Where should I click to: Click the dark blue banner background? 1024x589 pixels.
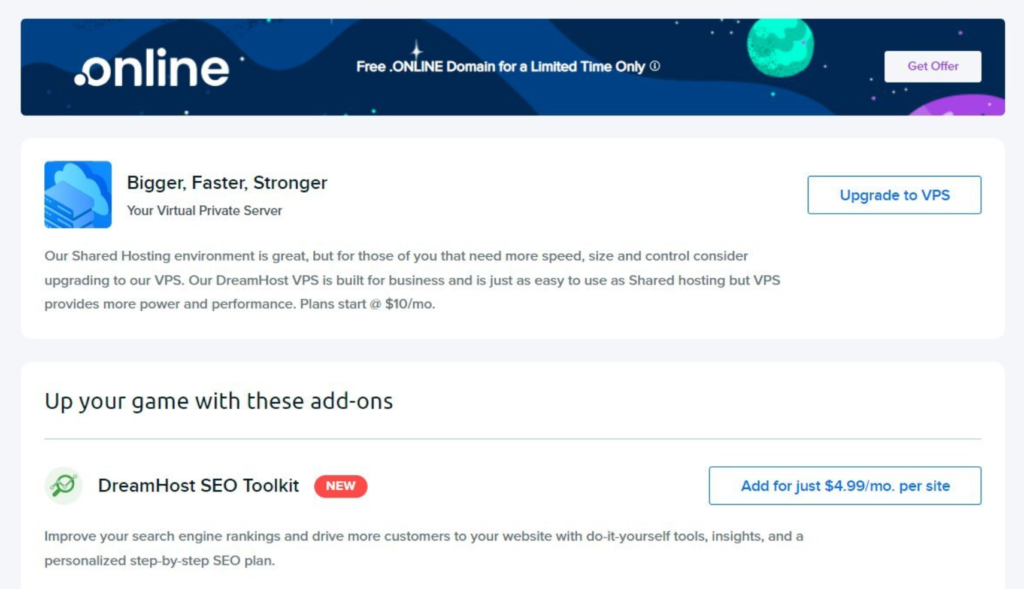coord(294,98)
